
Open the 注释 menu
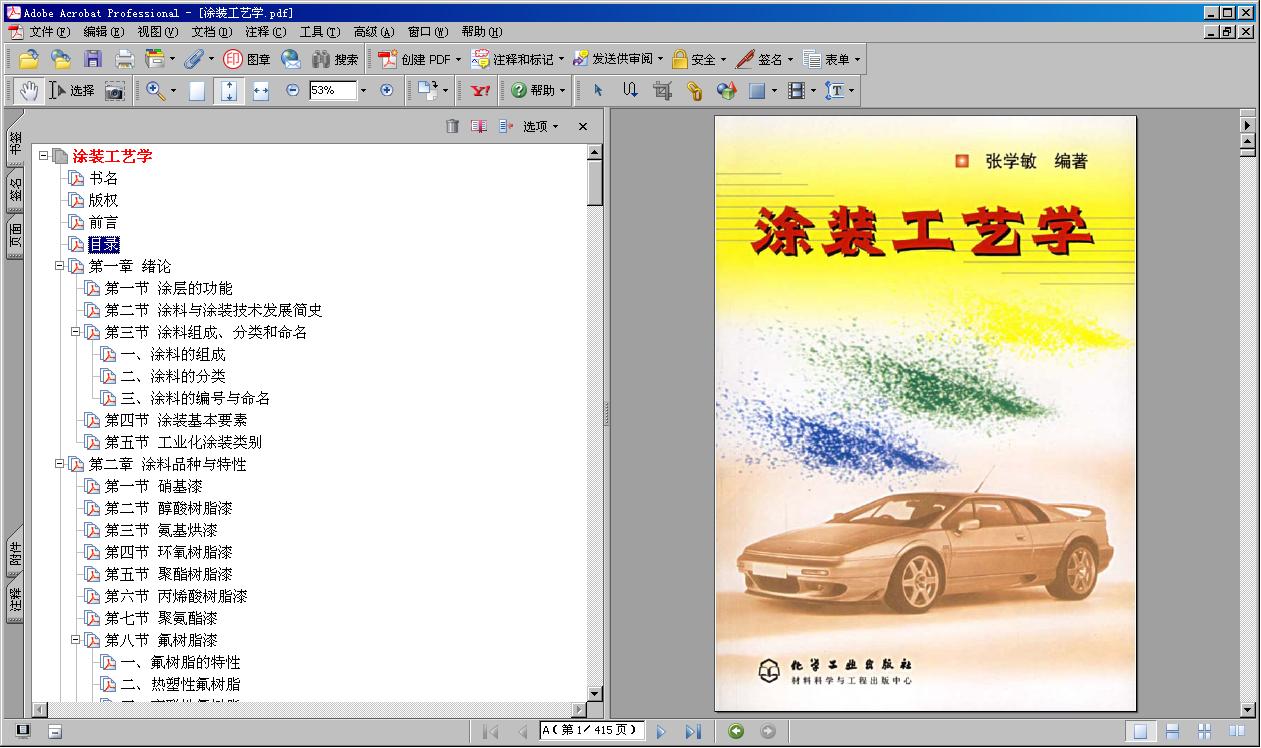[265, 32]
